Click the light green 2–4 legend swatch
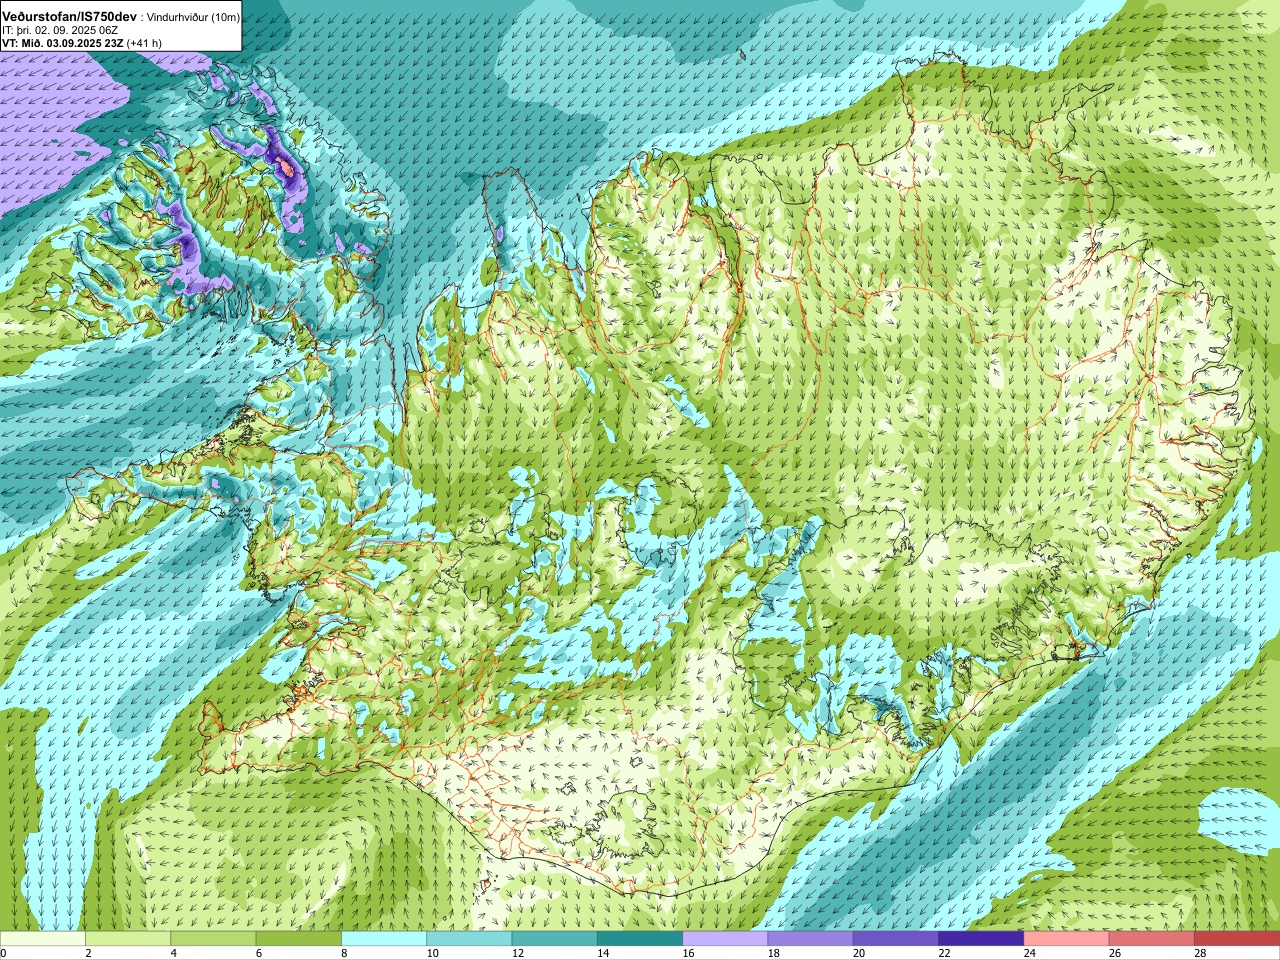Screen dimensions: 1280x960 click(x=128, y=939)
